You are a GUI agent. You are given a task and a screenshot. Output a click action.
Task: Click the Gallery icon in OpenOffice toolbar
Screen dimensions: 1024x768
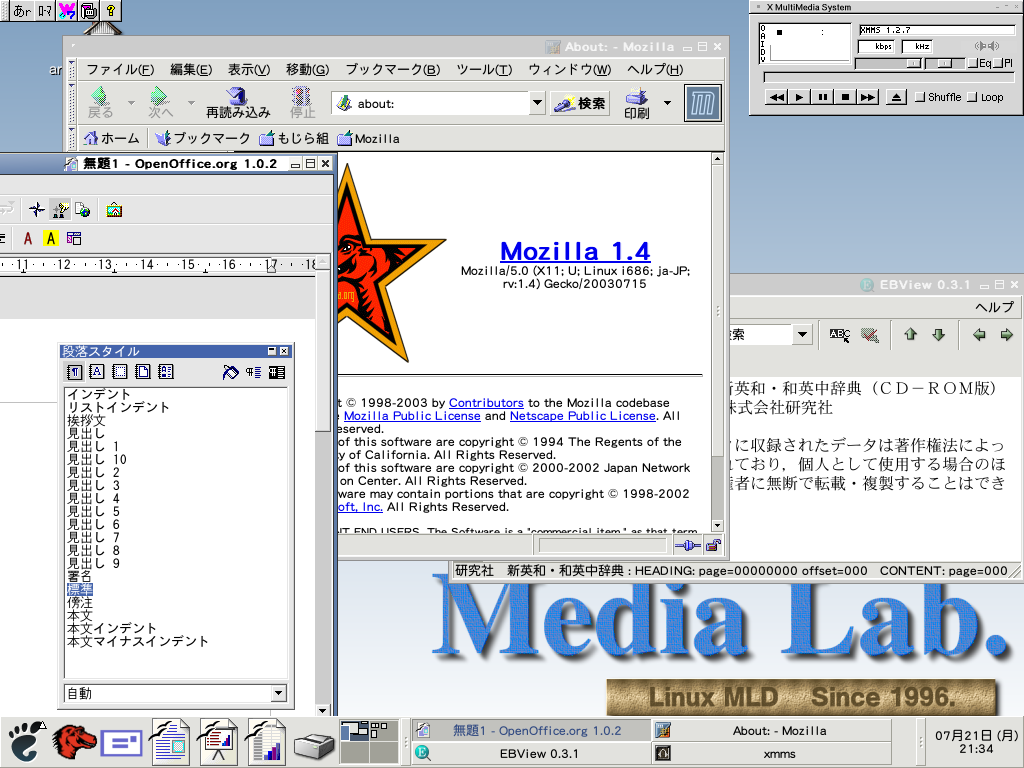(114, 210)
